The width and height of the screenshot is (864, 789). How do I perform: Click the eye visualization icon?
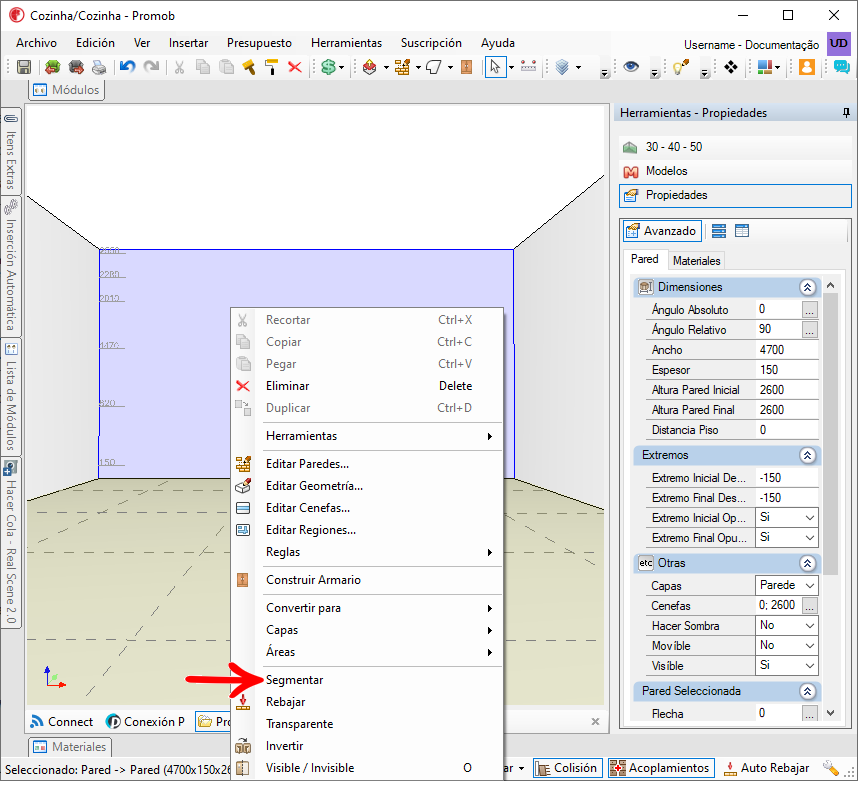pyautogui.click(x=631, y=67)
